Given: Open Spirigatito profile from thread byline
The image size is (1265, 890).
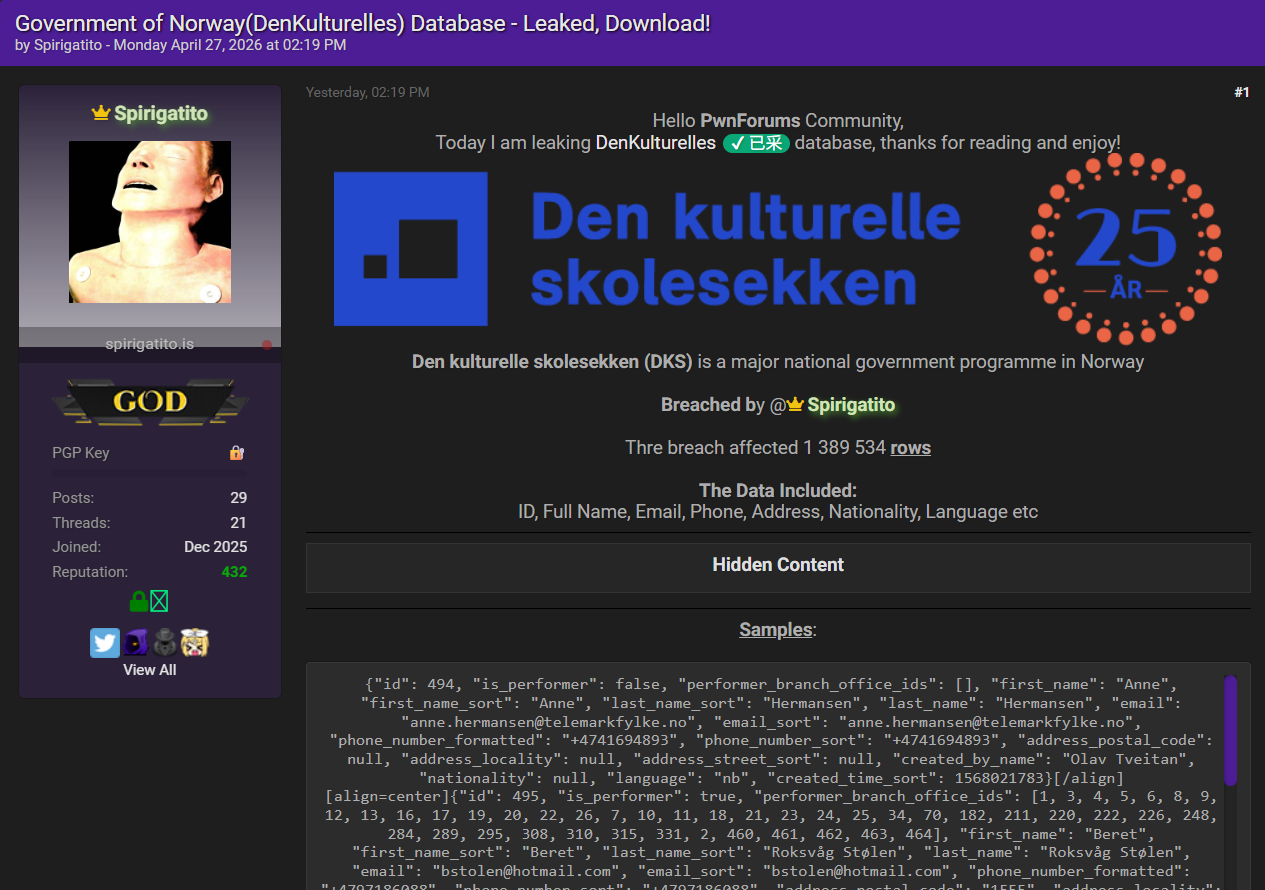Looking at the screenshot, I should tap(68, 45).
